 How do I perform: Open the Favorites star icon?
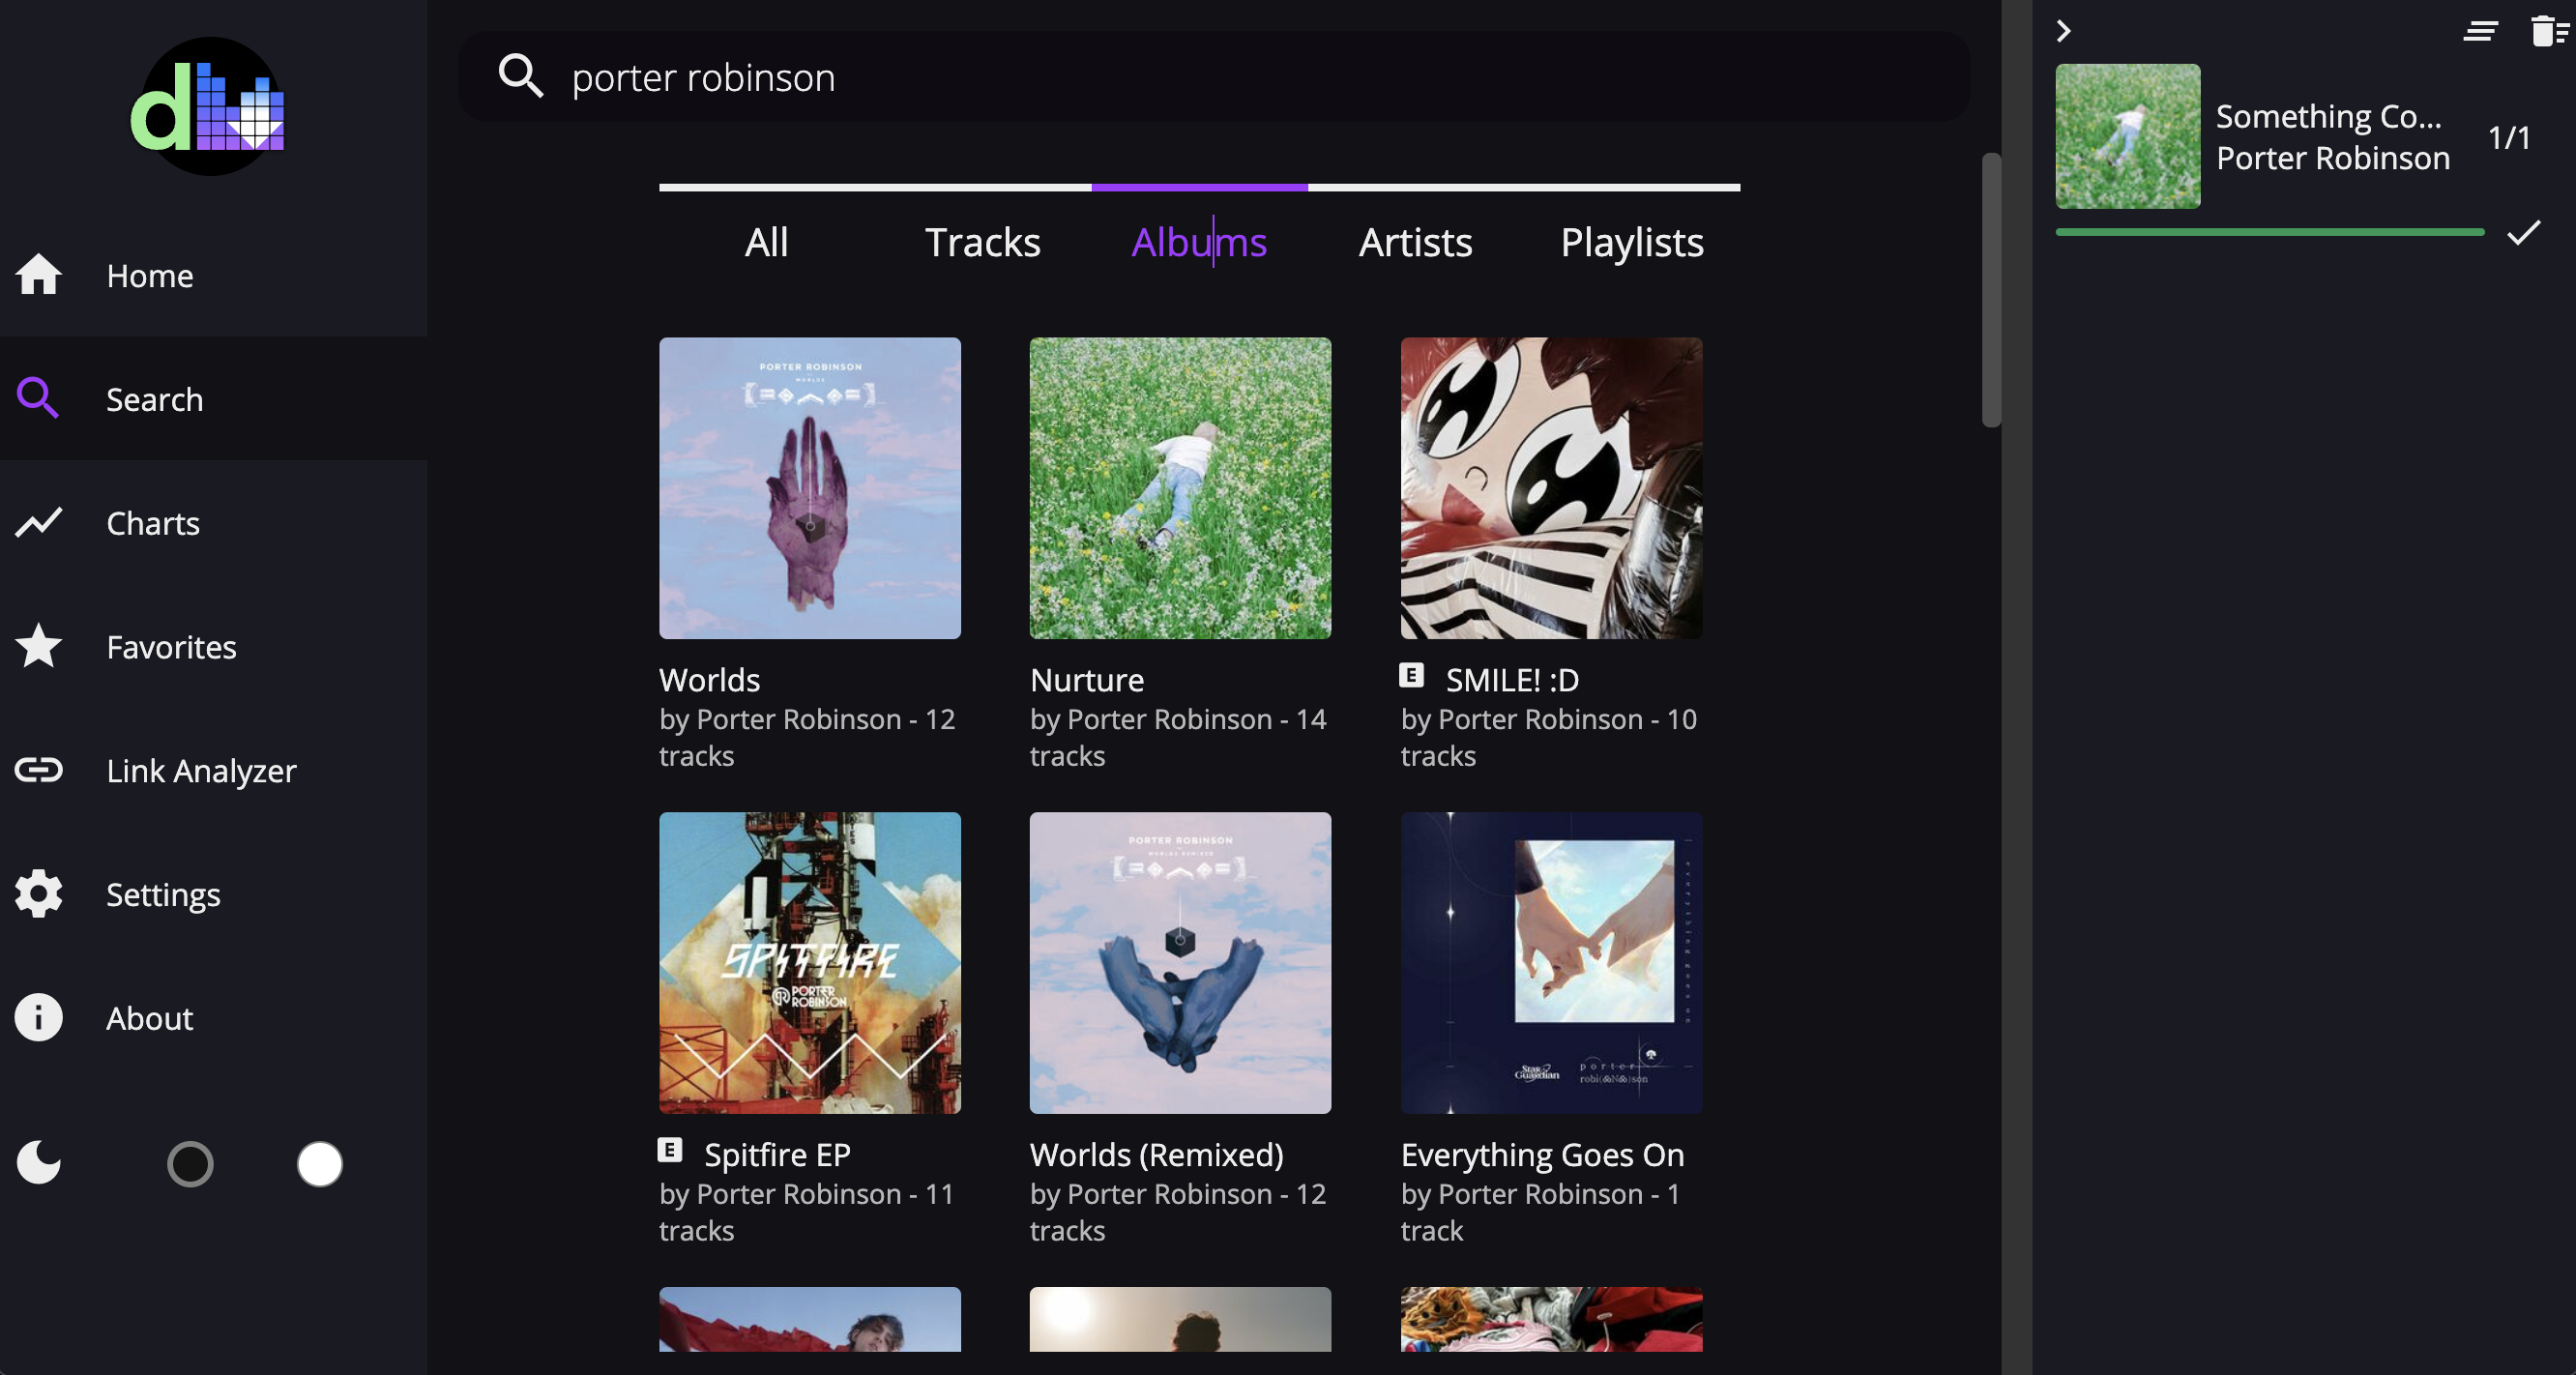[x=39, y=646]
